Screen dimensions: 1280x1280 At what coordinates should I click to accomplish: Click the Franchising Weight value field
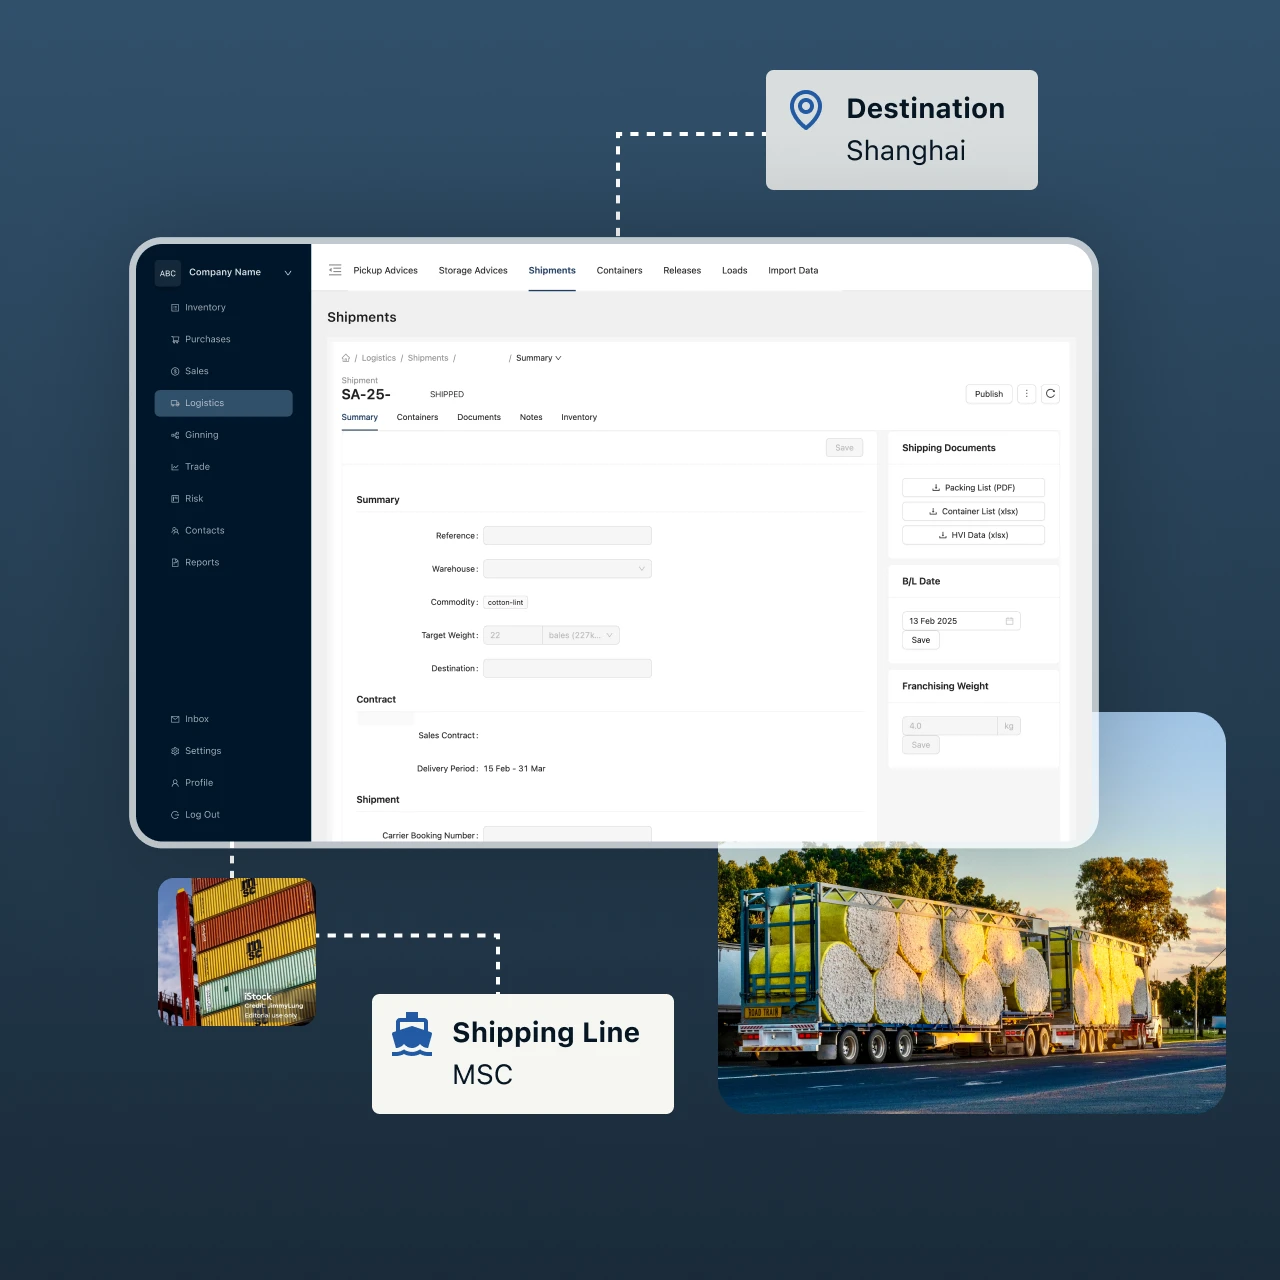coord(950,726)
